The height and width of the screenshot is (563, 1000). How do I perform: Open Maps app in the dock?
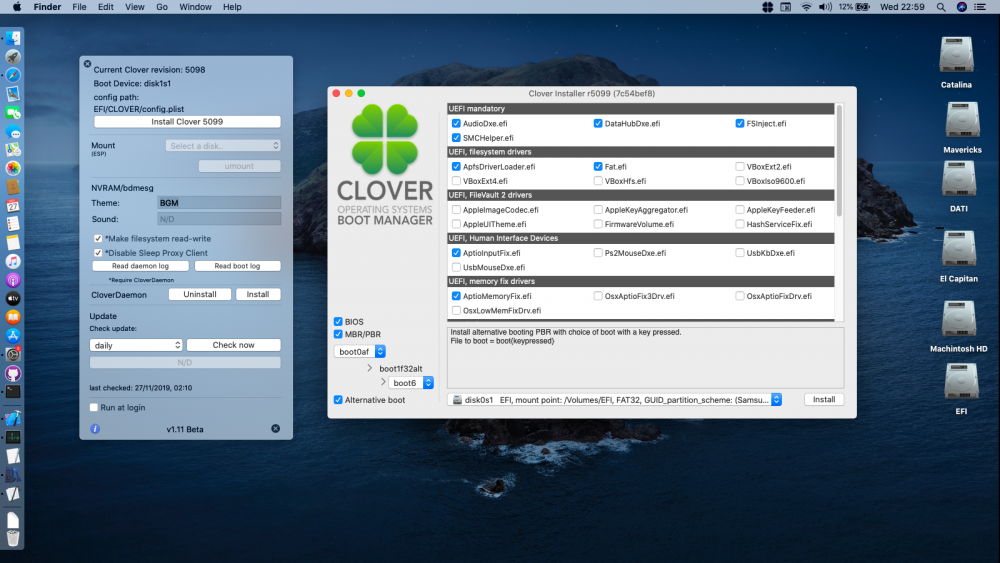[x=13, y=150]
